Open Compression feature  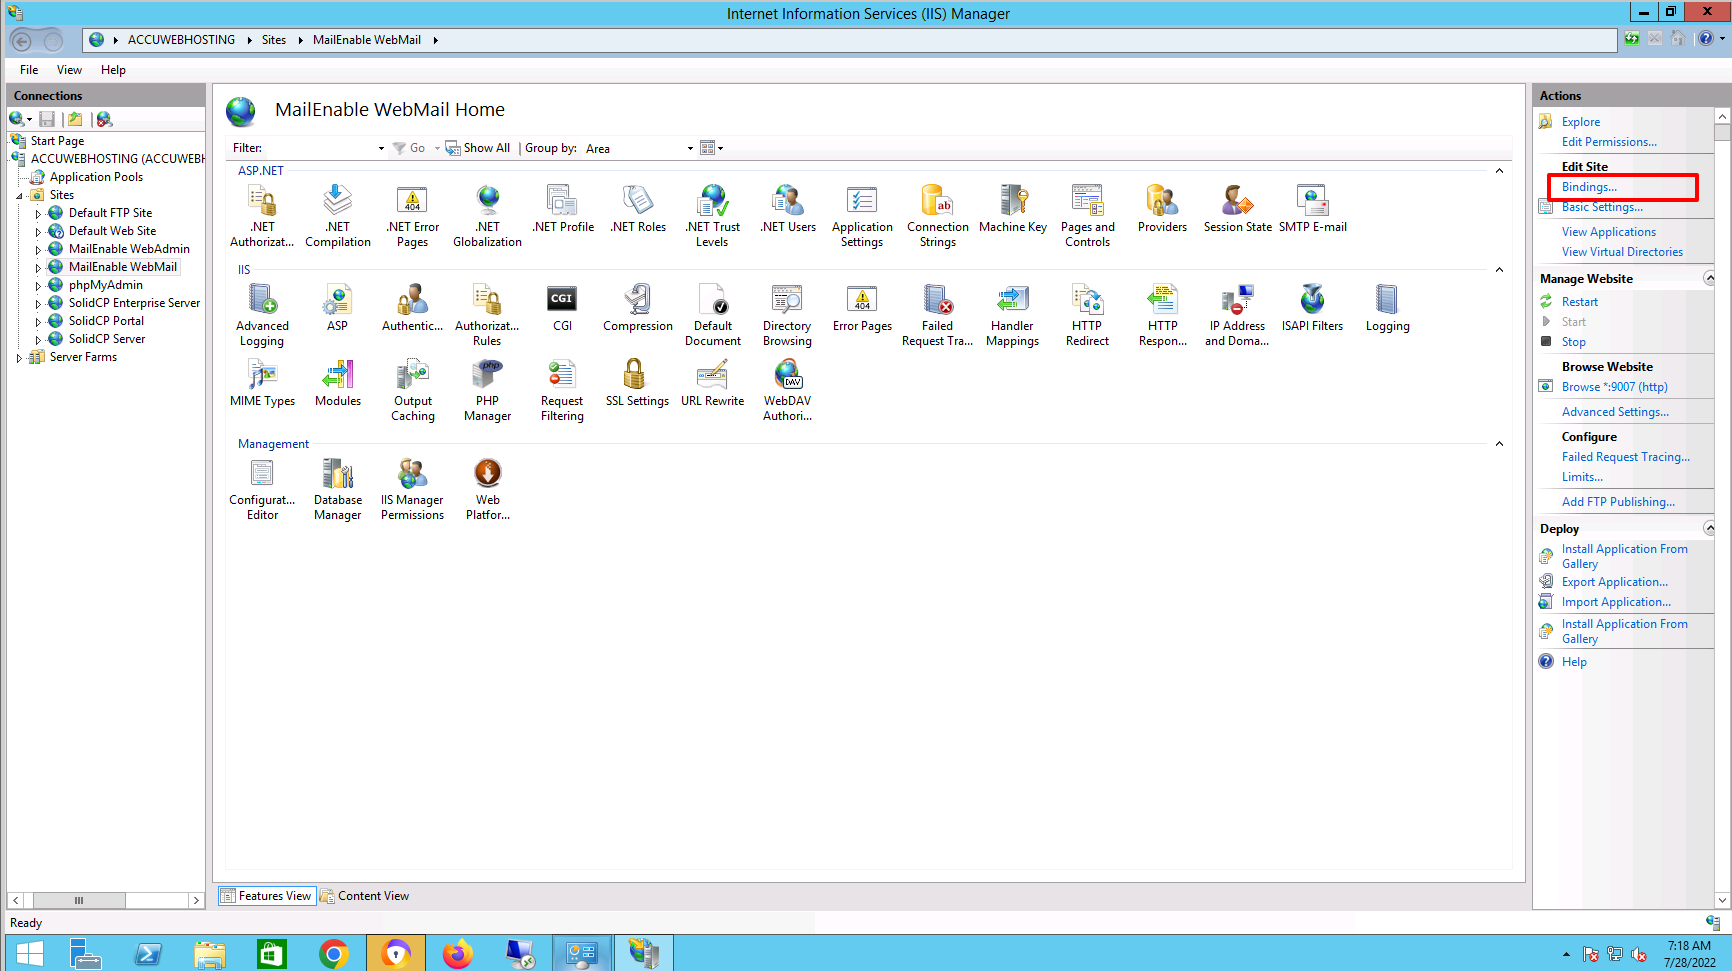(638, 308)
